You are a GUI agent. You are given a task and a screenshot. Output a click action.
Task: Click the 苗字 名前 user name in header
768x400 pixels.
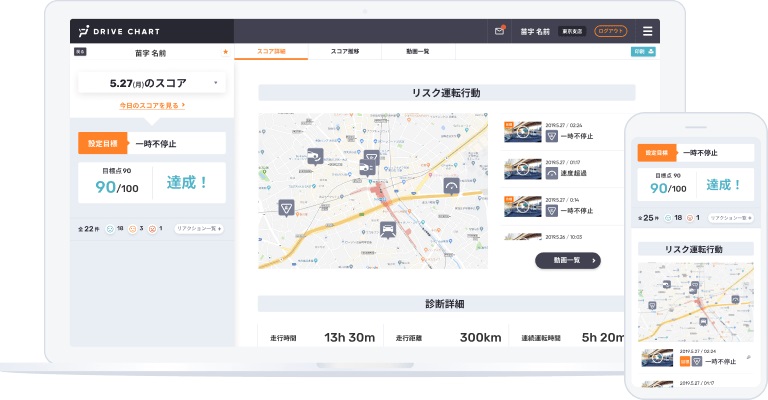point(535,31)
